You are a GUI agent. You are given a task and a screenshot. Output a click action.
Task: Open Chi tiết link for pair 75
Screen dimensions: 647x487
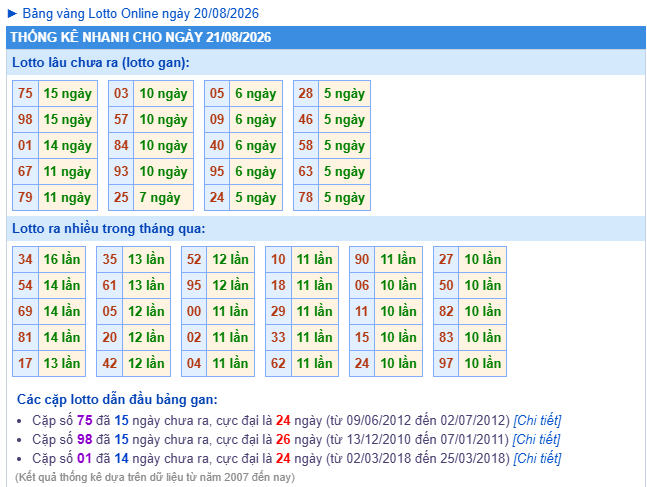coord(537,420)
